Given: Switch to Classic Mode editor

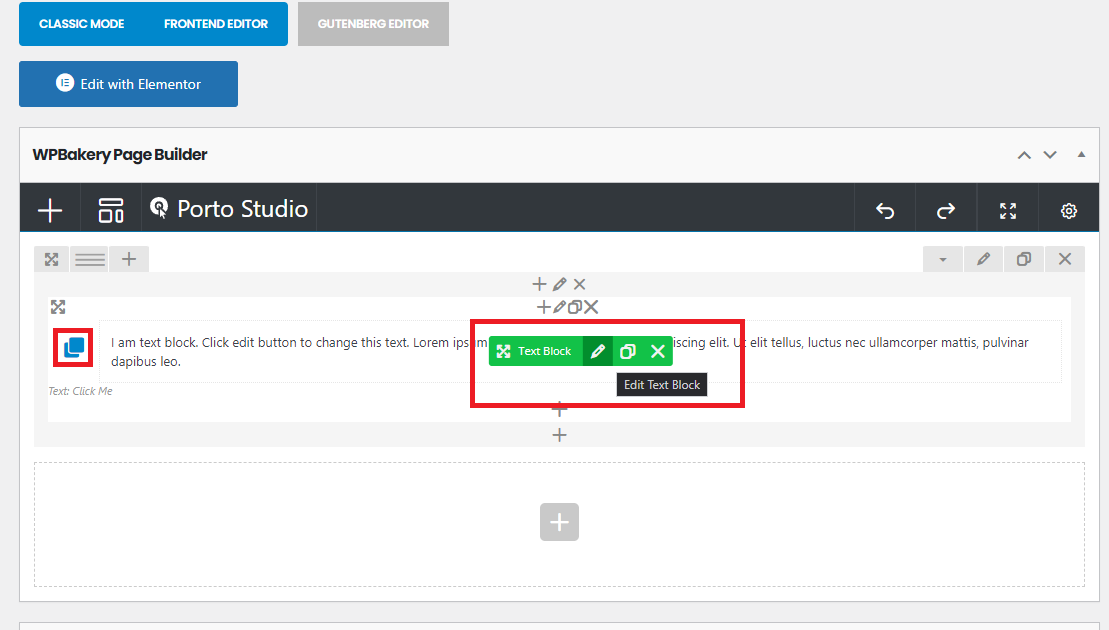Looking at the screenshot, I should coord(81,24).
